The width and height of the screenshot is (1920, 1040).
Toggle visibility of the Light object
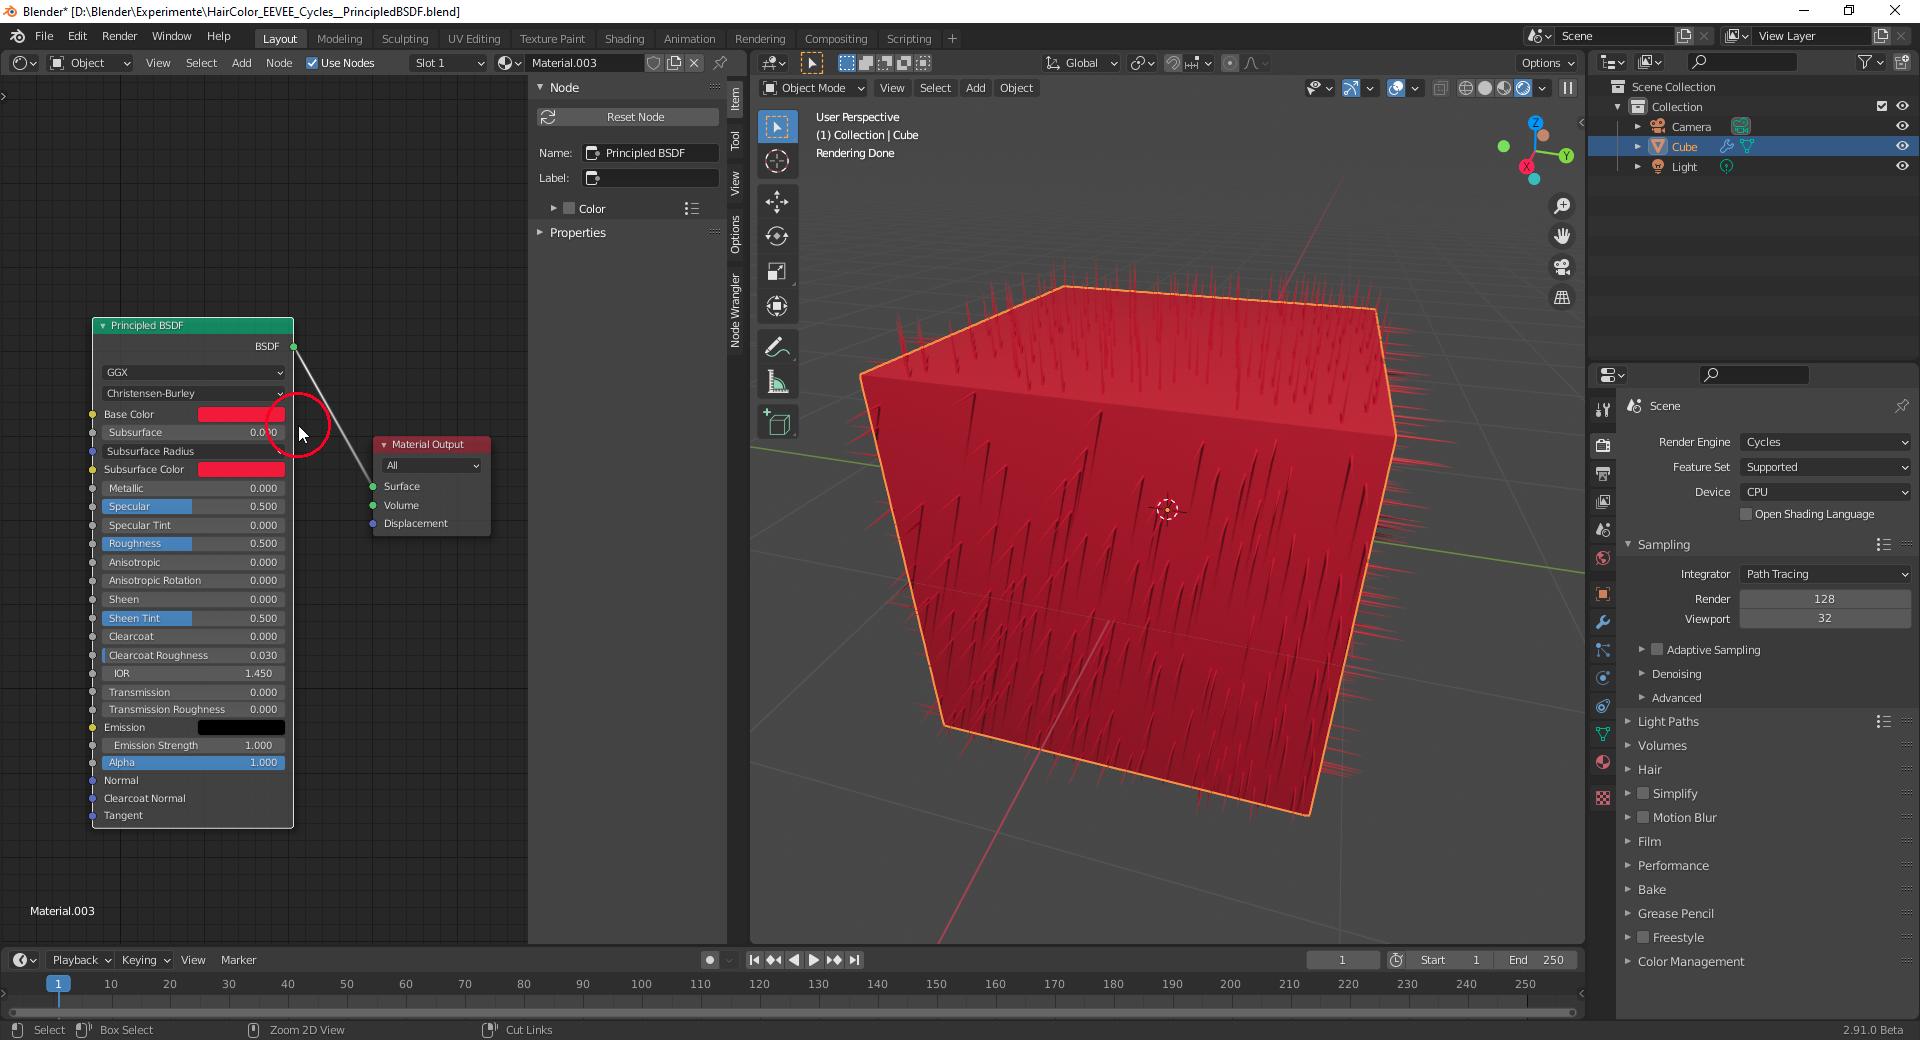tap(1902, 167)
